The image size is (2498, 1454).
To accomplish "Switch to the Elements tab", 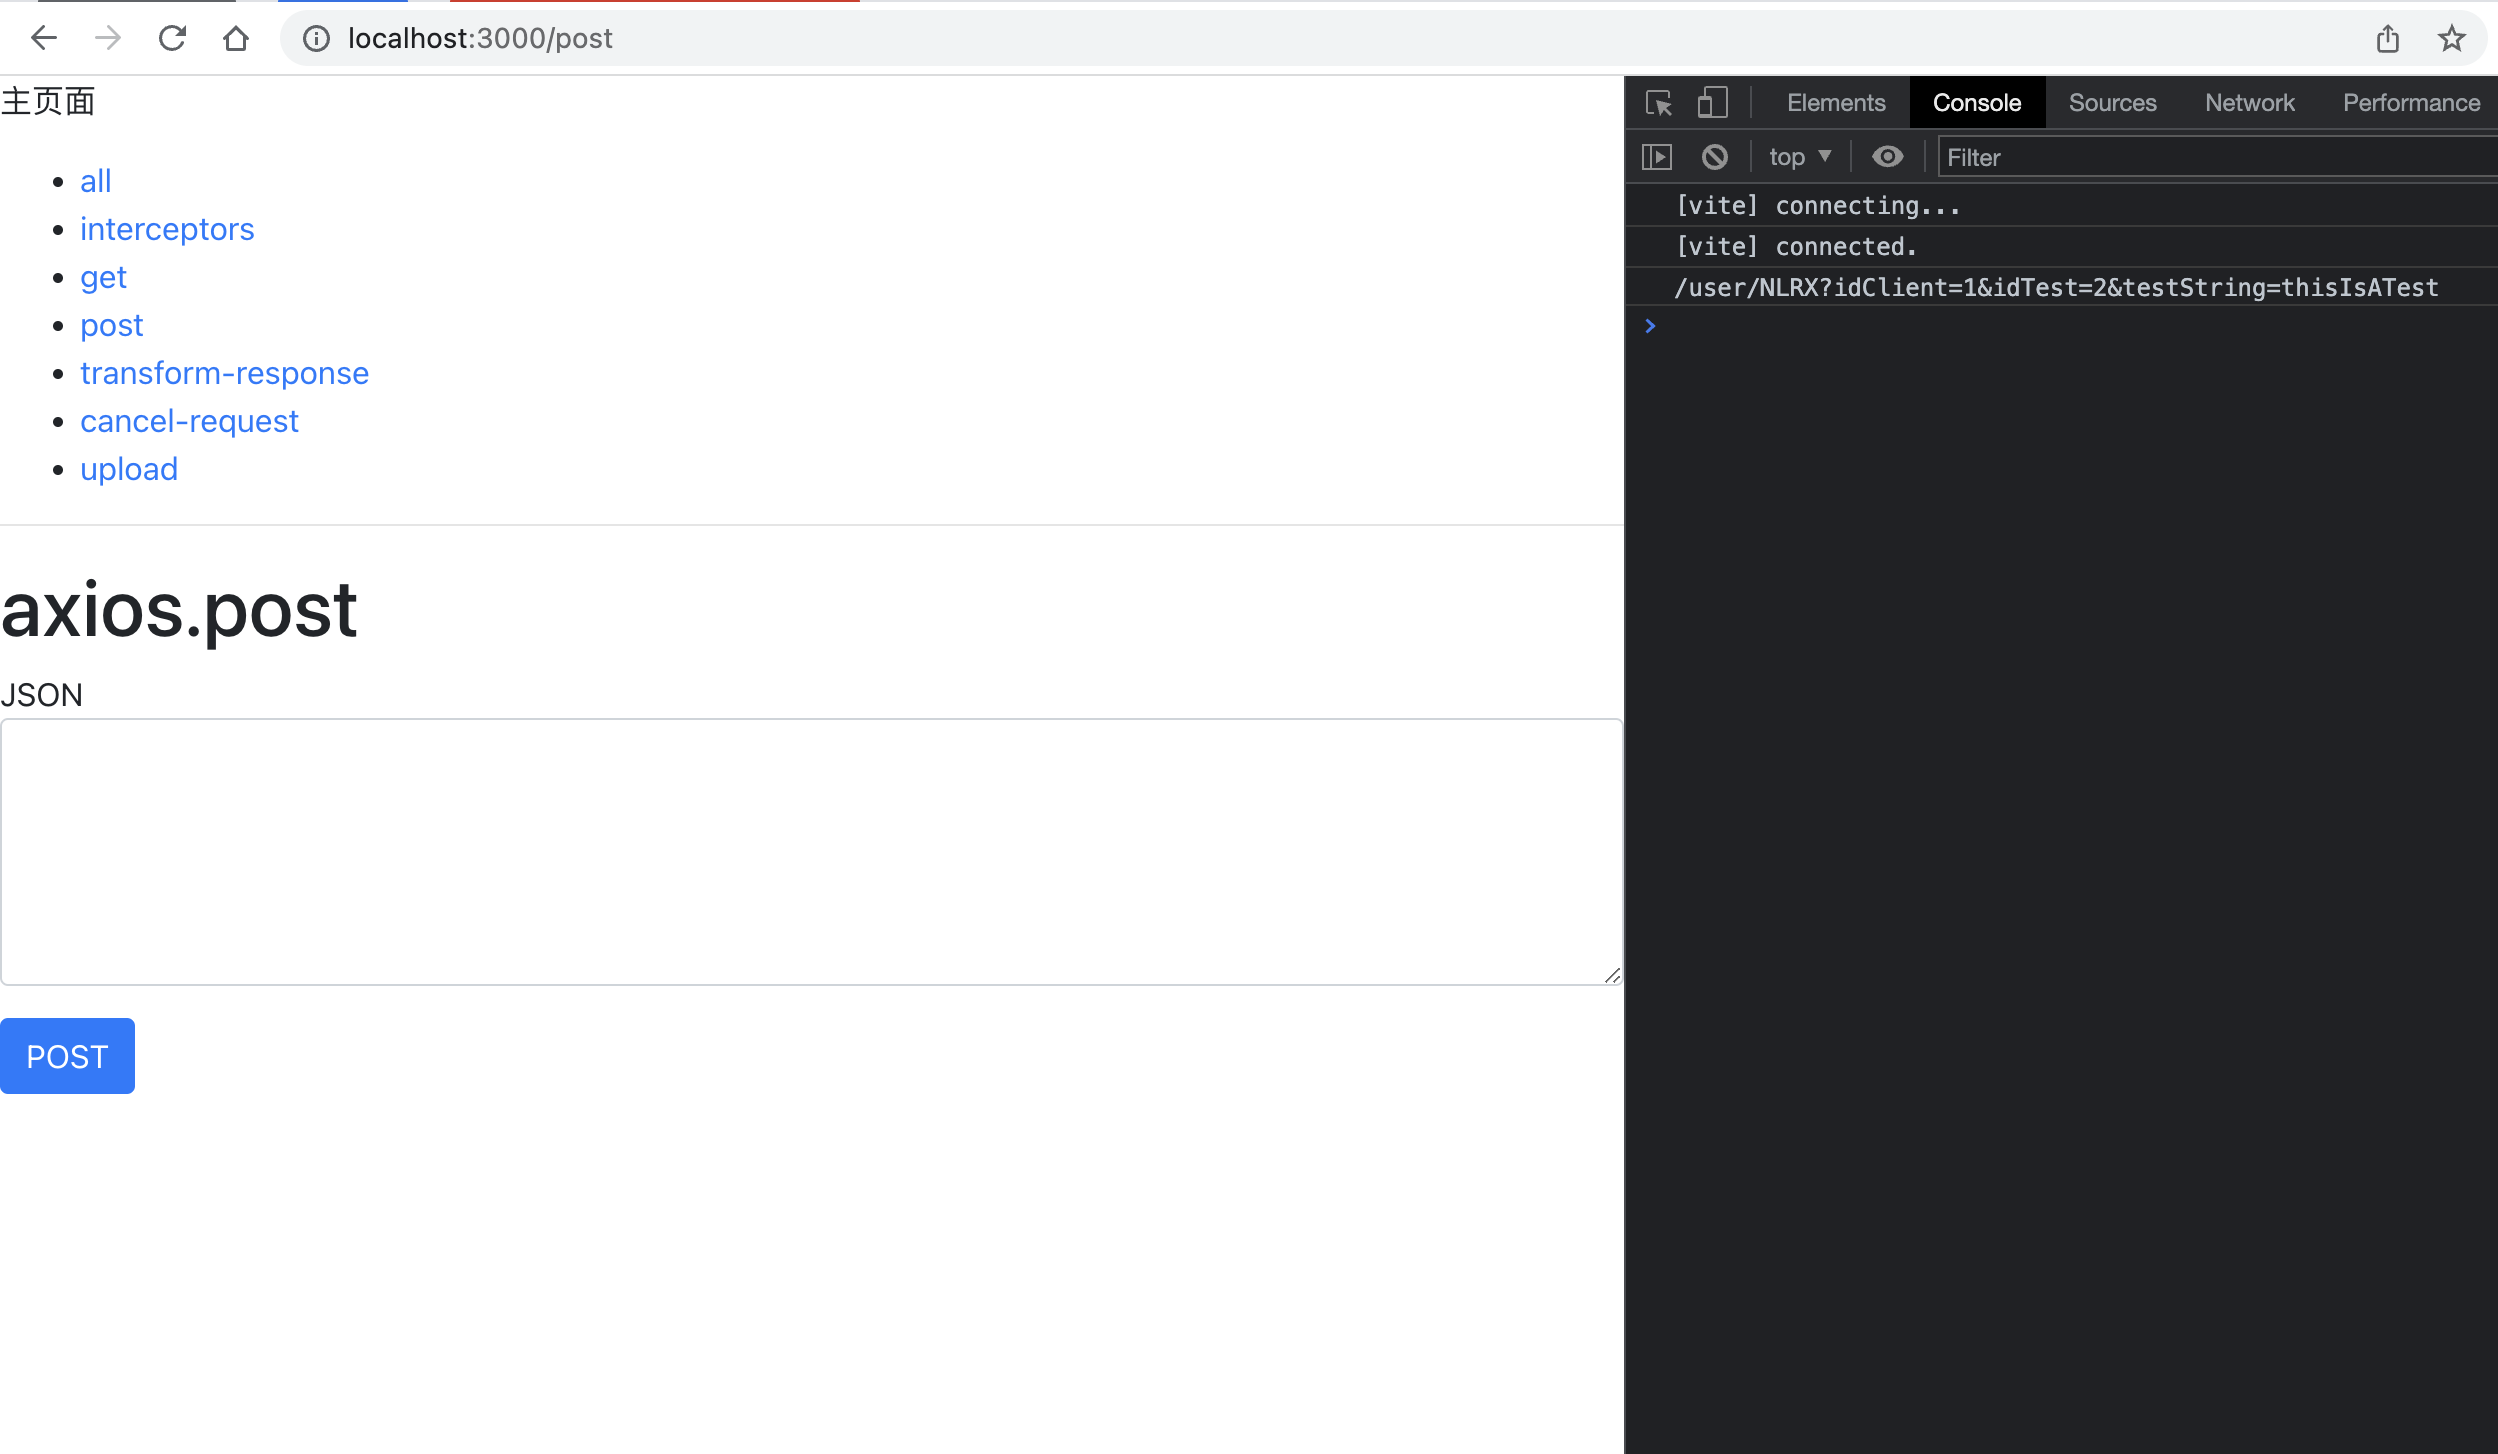I will pos(1836,102).
